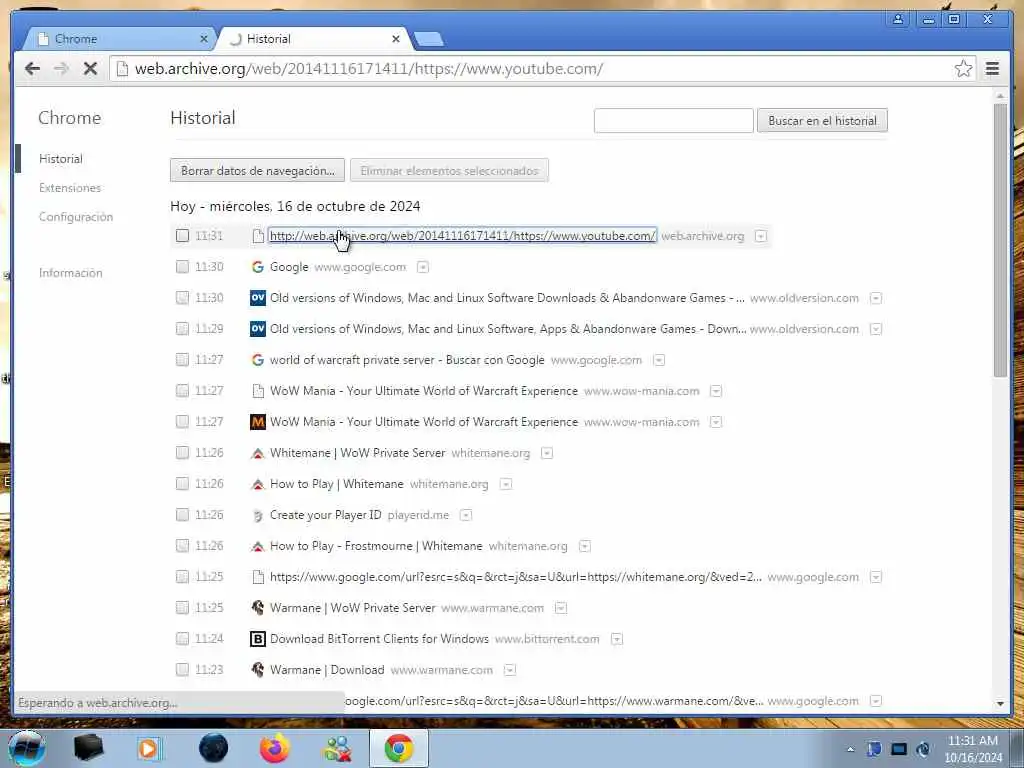Close the Chrome tab
1024x768 pixels.
point(204,39)
